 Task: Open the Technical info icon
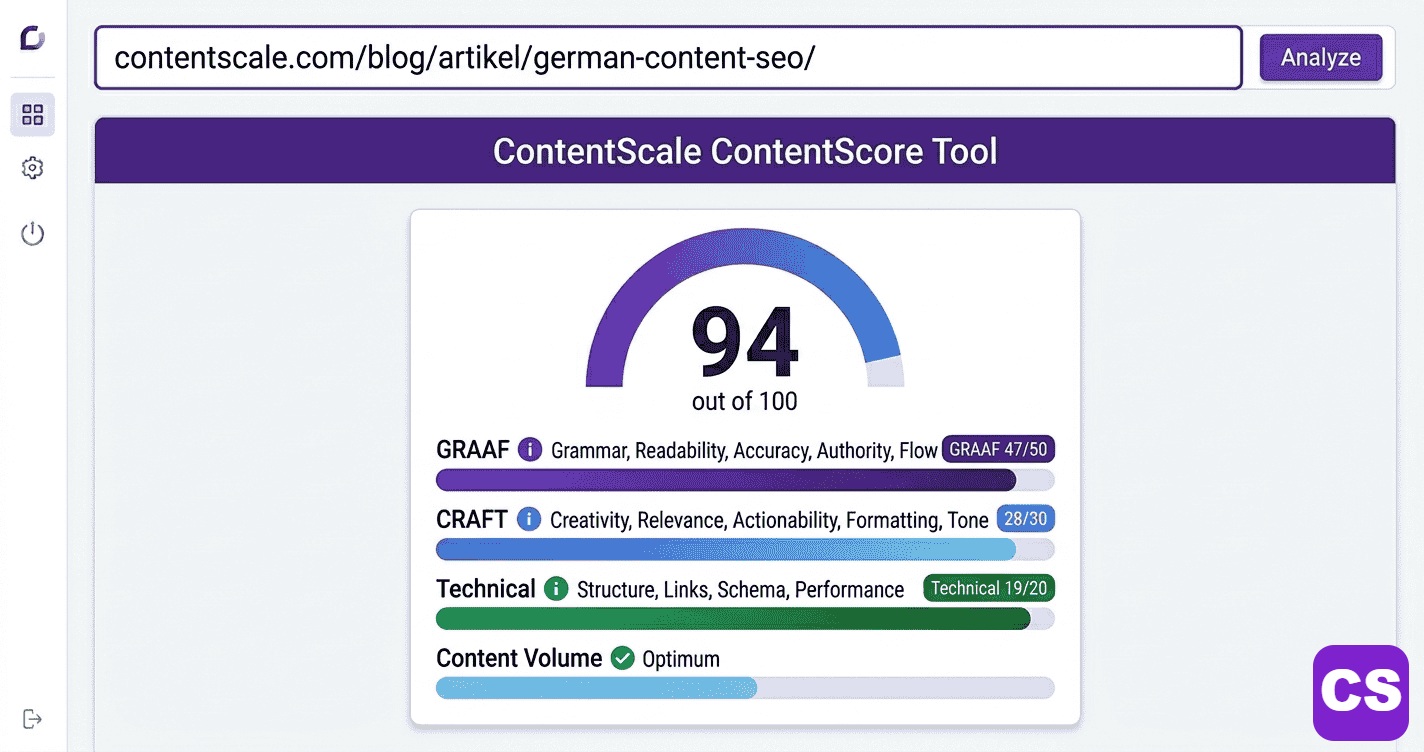click(x=557, y=589)
